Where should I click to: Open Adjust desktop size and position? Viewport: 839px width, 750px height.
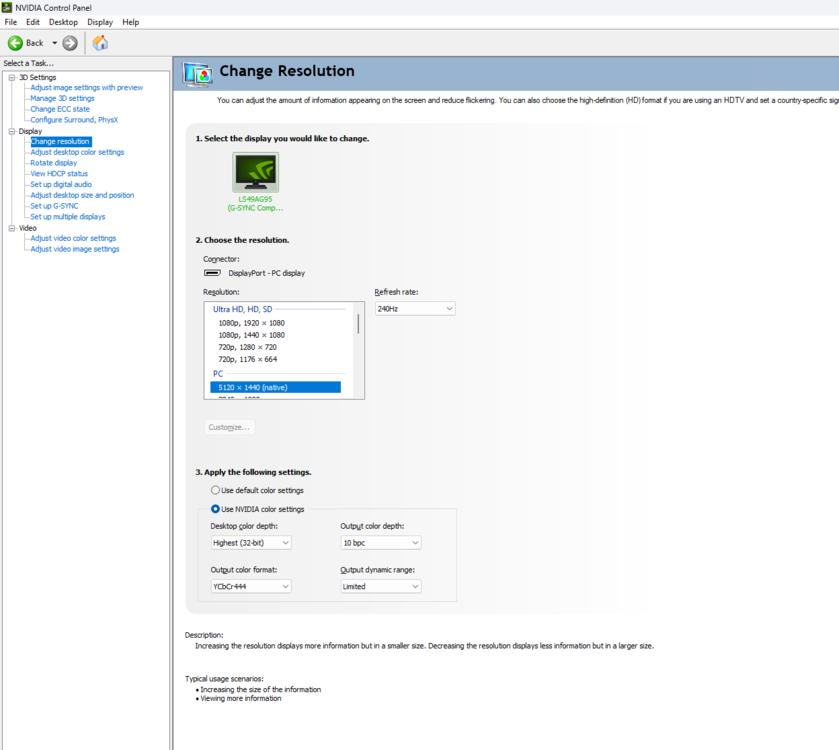pos(82,195)
